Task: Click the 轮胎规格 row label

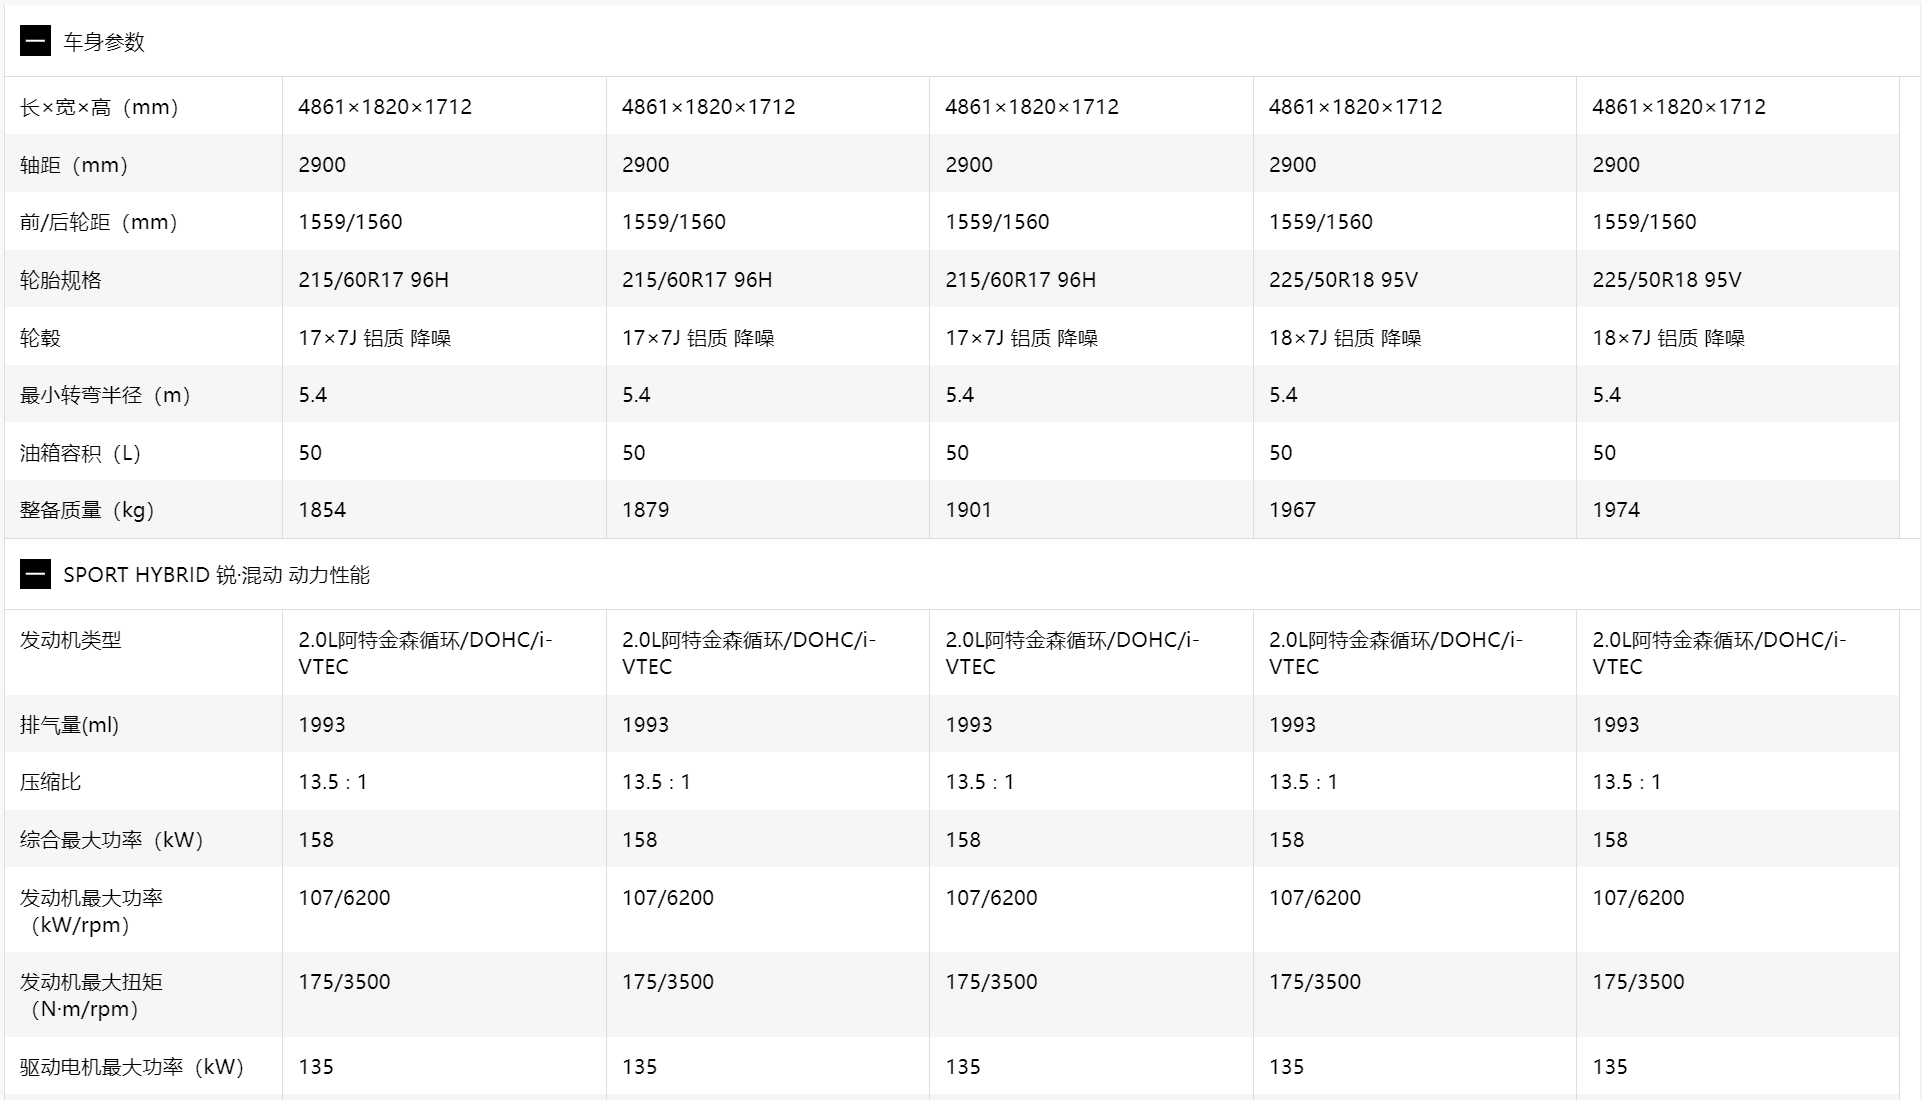Action: [61, 280]
